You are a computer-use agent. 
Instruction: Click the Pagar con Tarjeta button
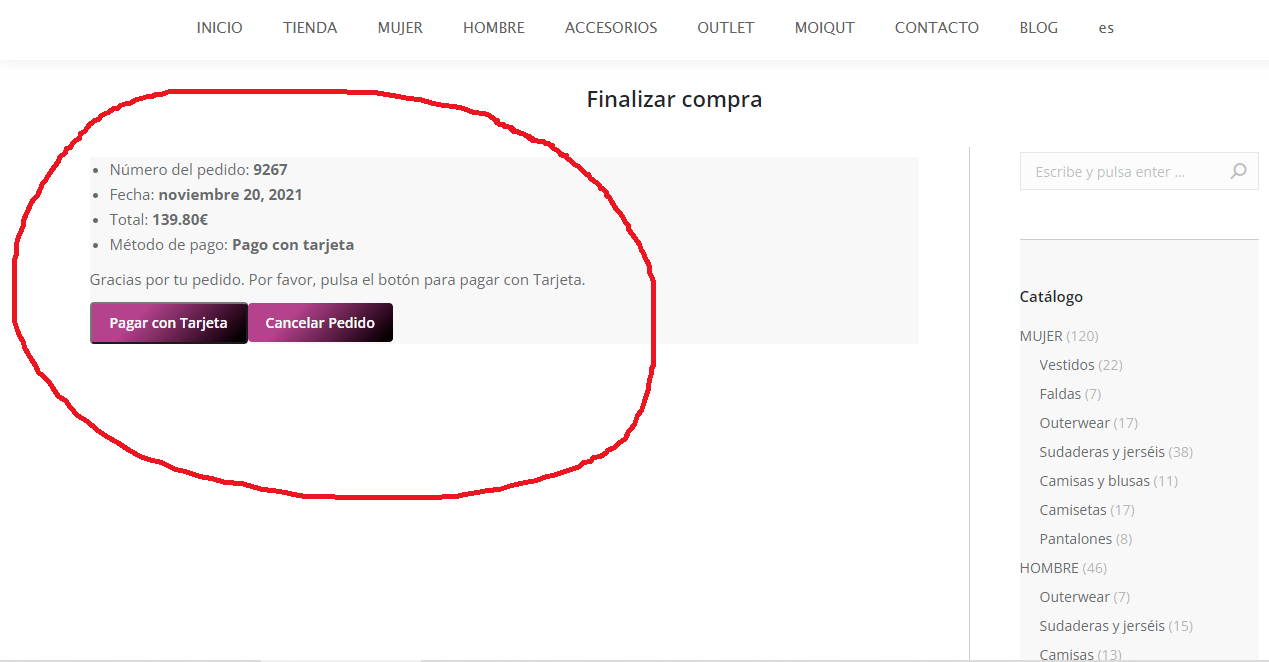pos(168,323)
